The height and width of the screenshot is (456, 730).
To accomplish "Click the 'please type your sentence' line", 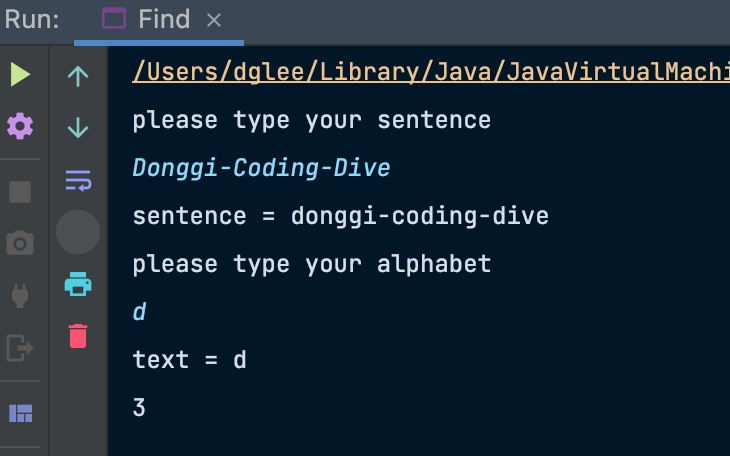I will coord(311,120).
